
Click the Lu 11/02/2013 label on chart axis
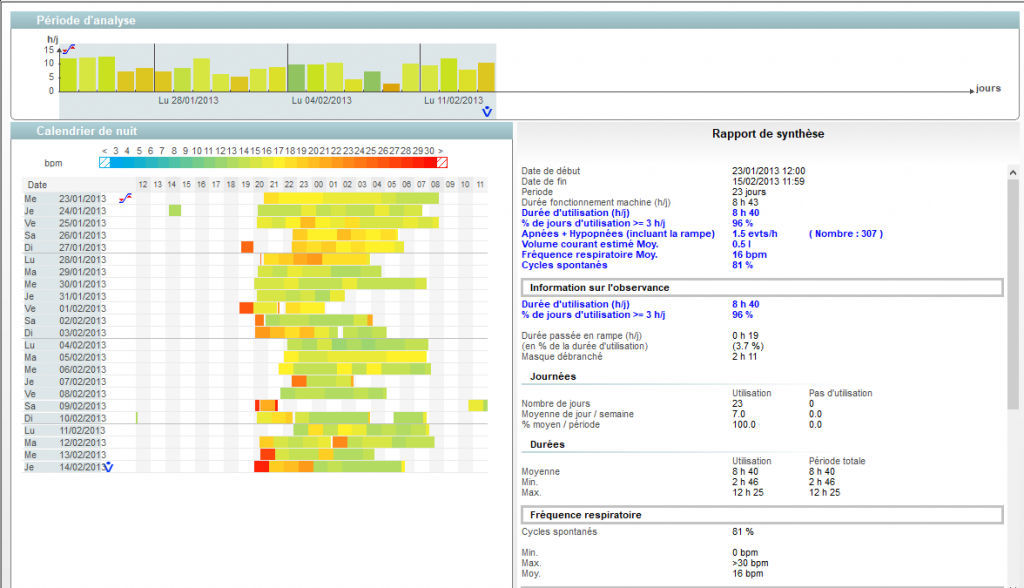(454, 101)
